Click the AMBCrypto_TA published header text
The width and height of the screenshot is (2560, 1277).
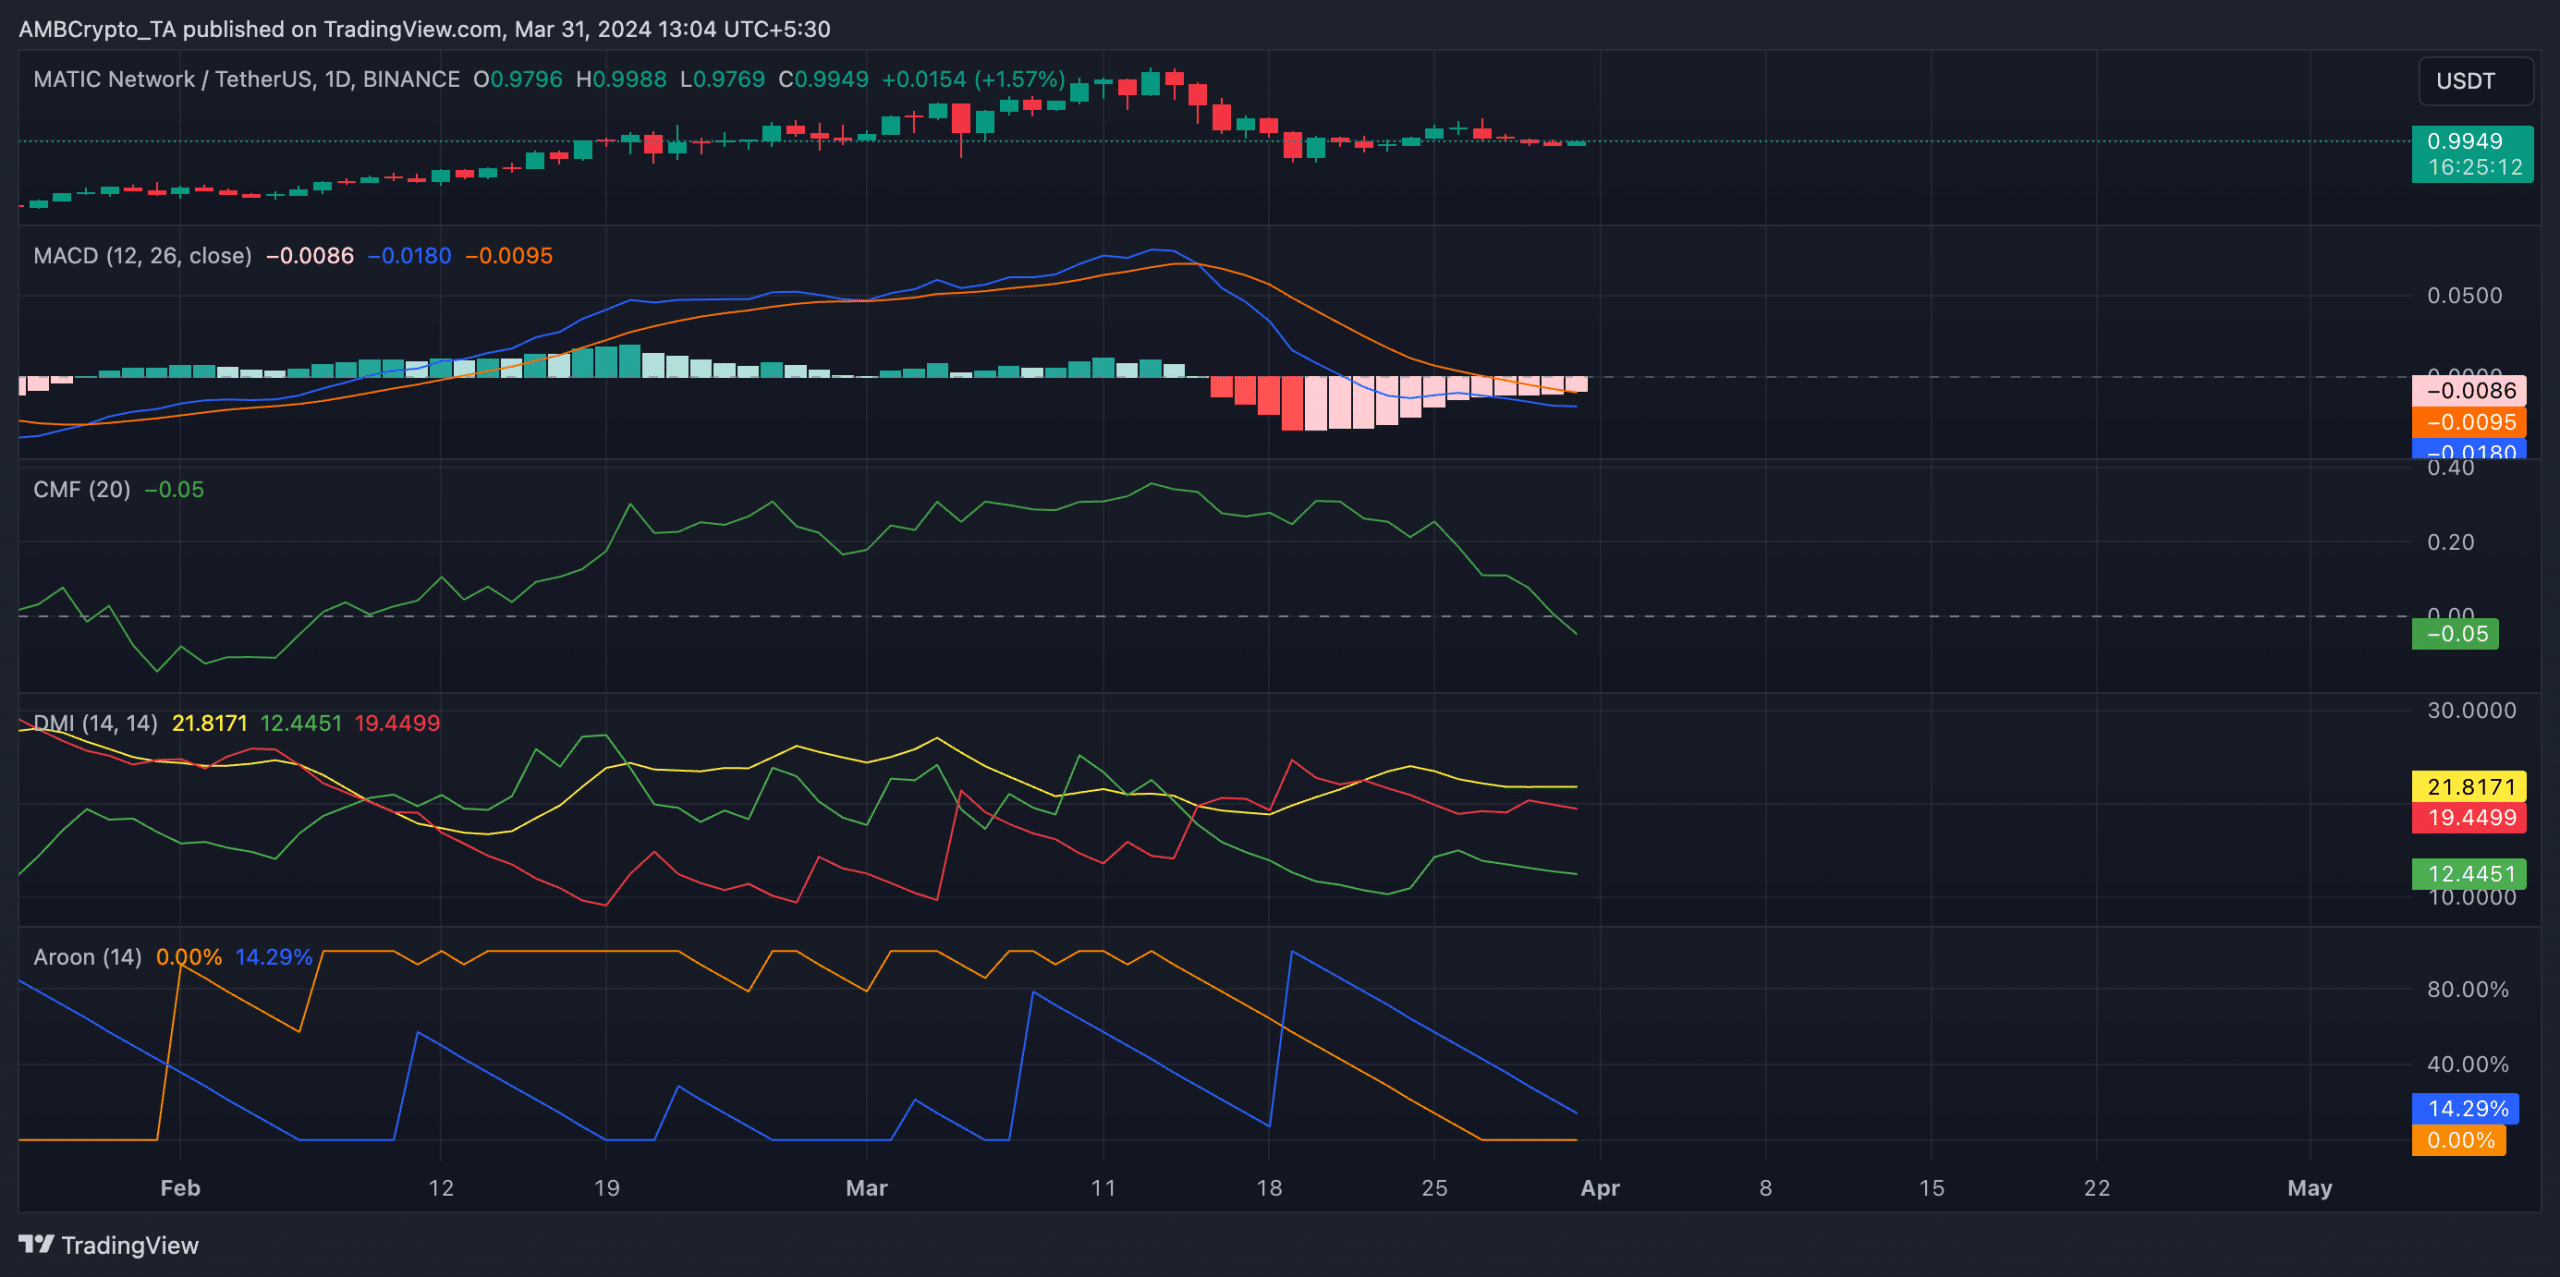click(424, 29)
